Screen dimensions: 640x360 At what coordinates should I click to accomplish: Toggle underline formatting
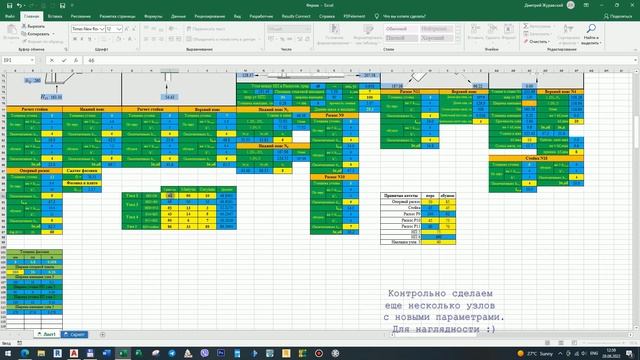coord(89,39)
